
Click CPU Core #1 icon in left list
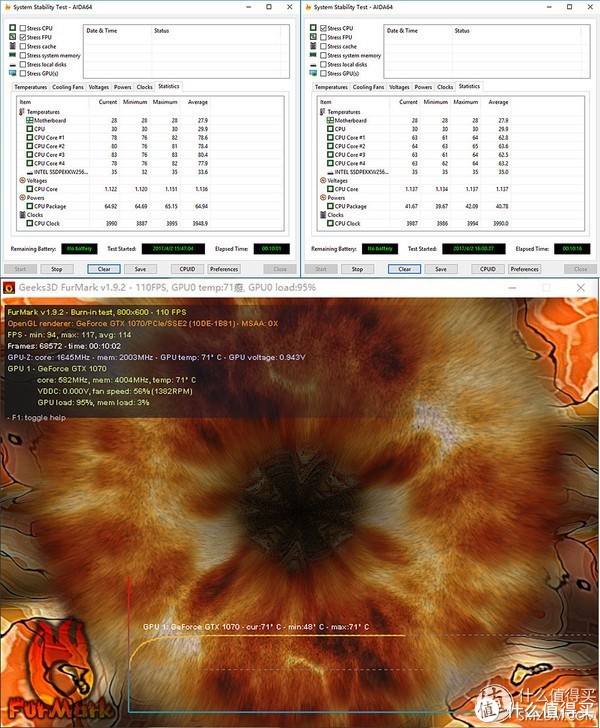(30, 137)
